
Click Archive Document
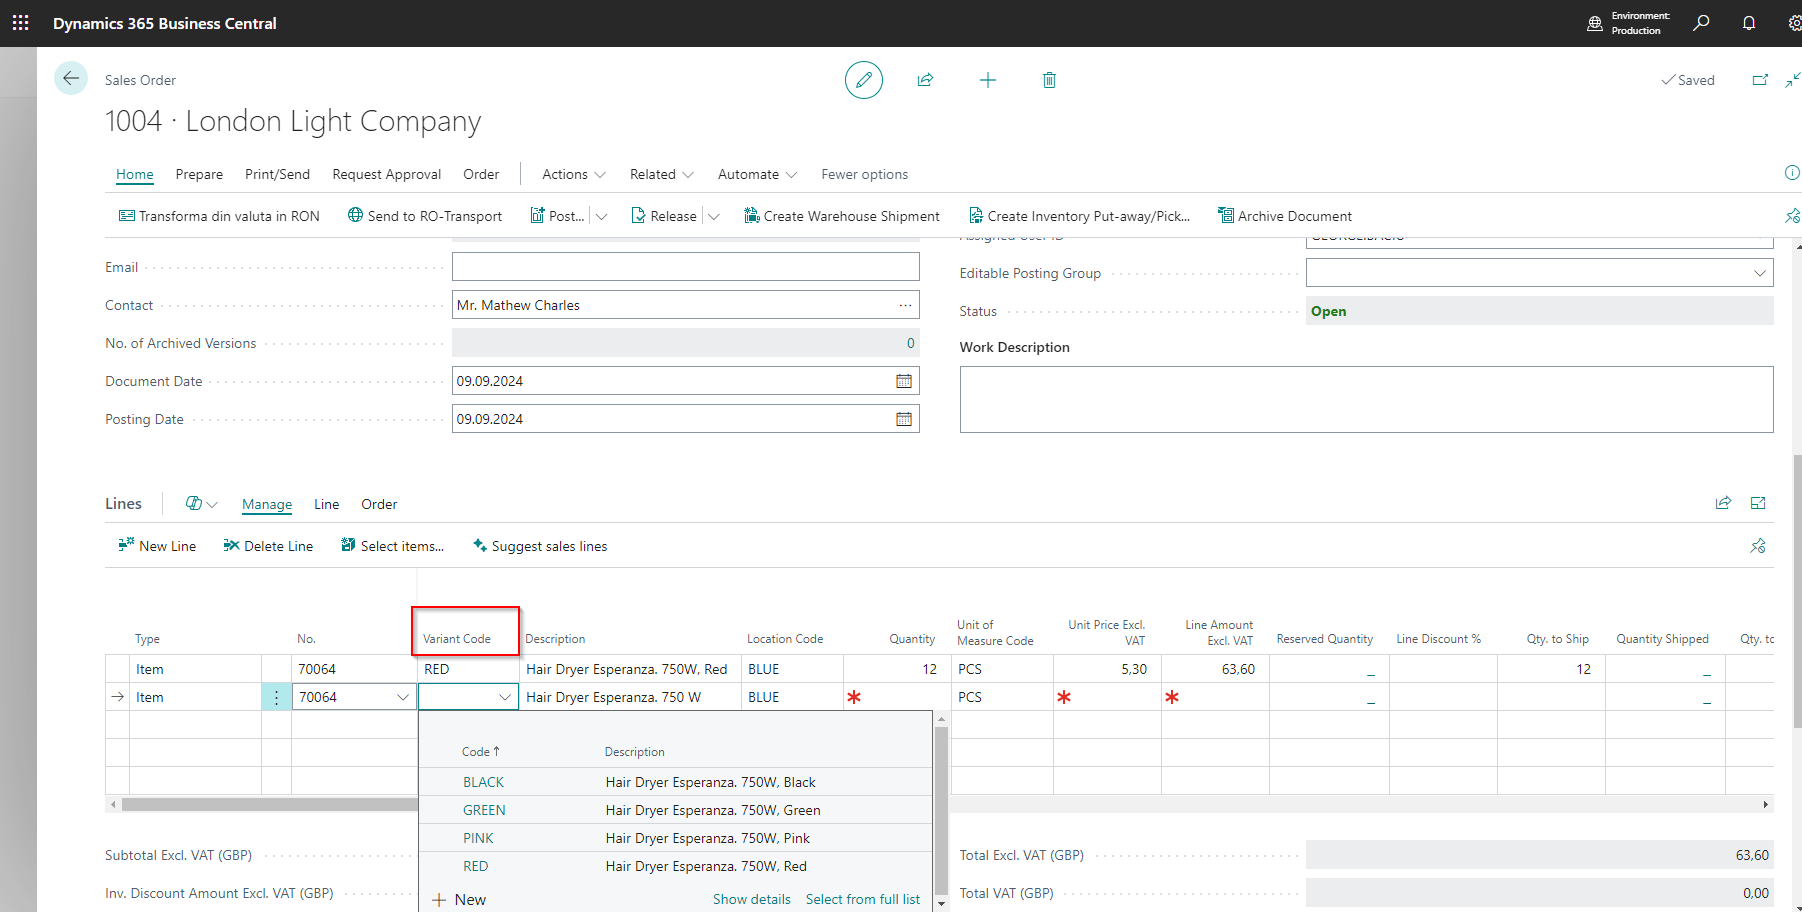(1285, 216)
